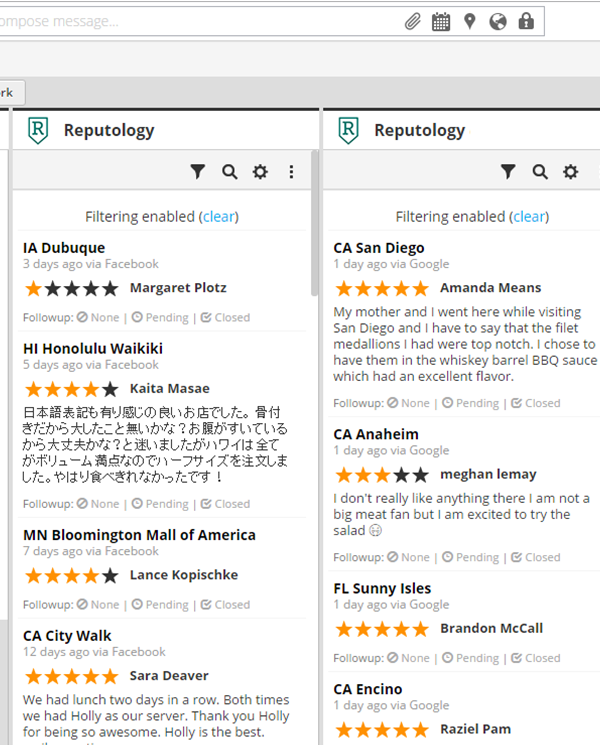Mark FL Sunny Isles followup as Closed
The image size is (600, 745).
tap(535, 658)
